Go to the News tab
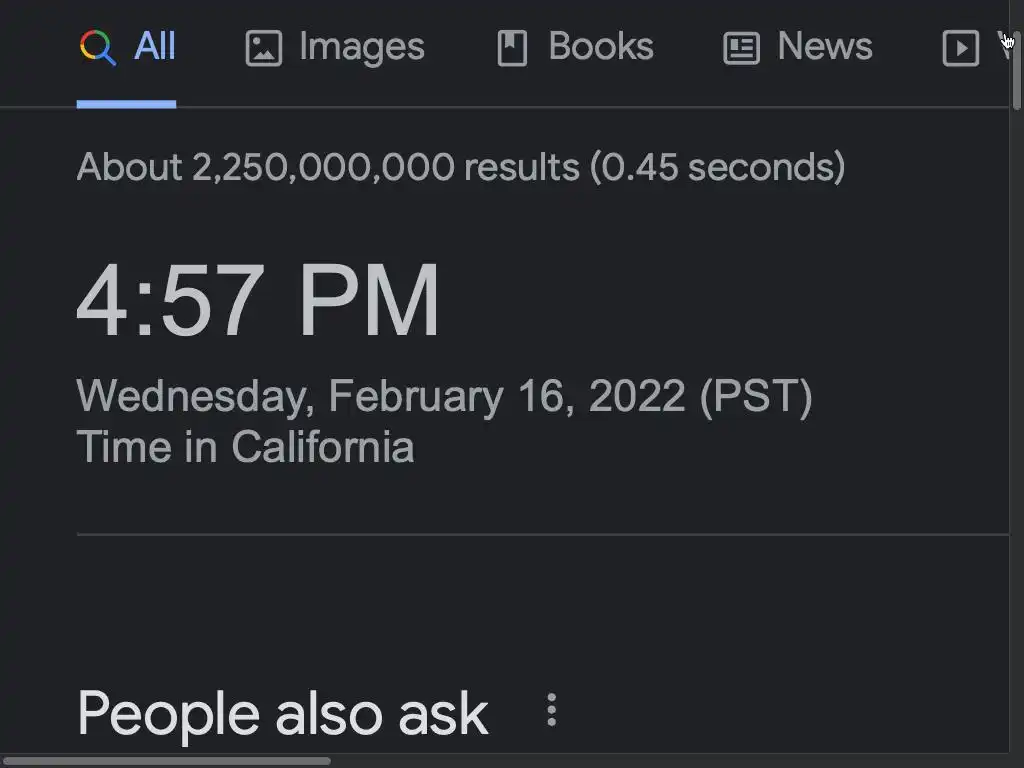The width and height of the screenshot is (1024, 768). click(824, 47)
